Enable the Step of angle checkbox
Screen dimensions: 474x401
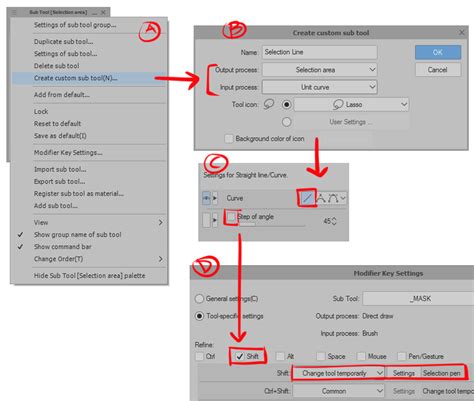[x=231, y=217]
